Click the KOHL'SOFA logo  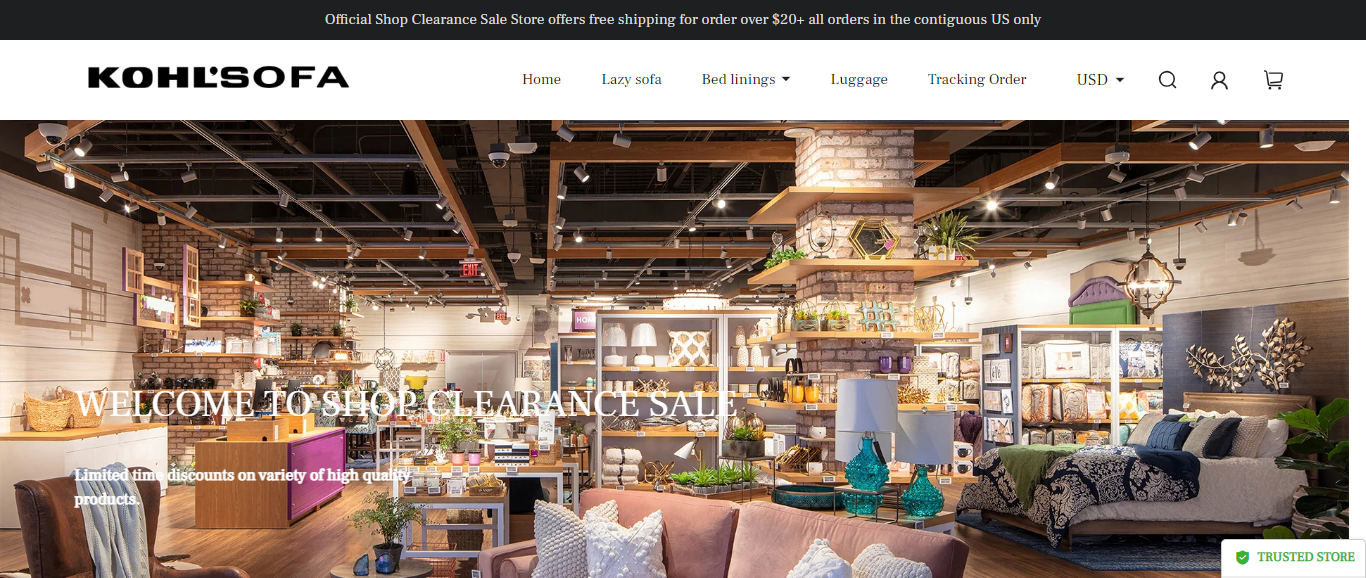(x=218, y=78)
